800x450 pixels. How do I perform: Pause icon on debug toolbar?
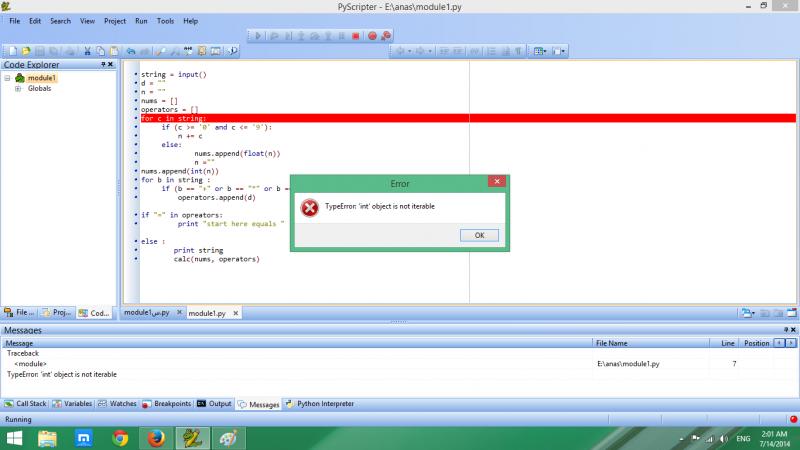342,36
